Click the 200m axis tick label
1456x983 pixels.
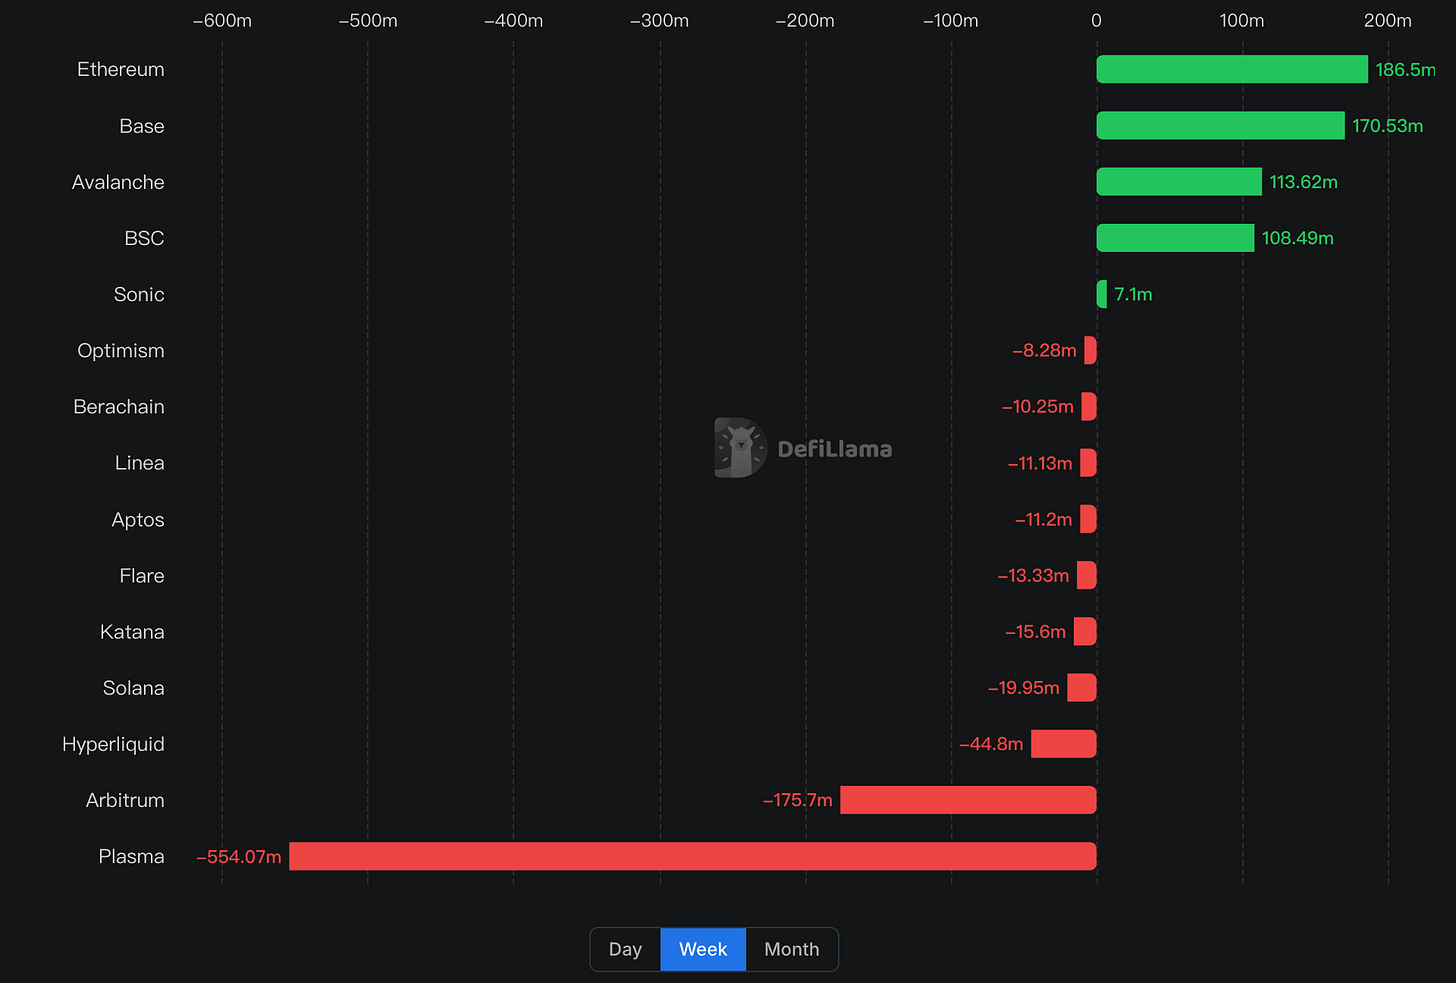1388,20
